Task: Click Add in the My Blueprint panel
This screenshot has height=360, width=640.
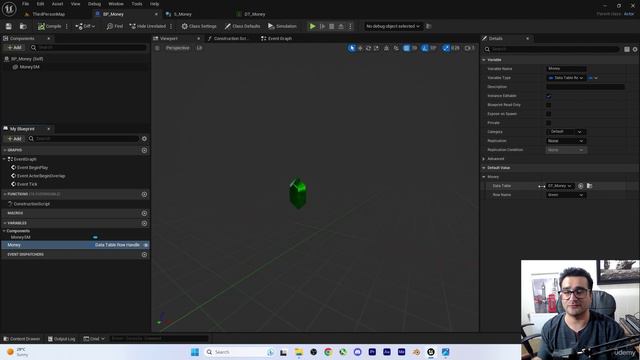Action: point(15,139)
